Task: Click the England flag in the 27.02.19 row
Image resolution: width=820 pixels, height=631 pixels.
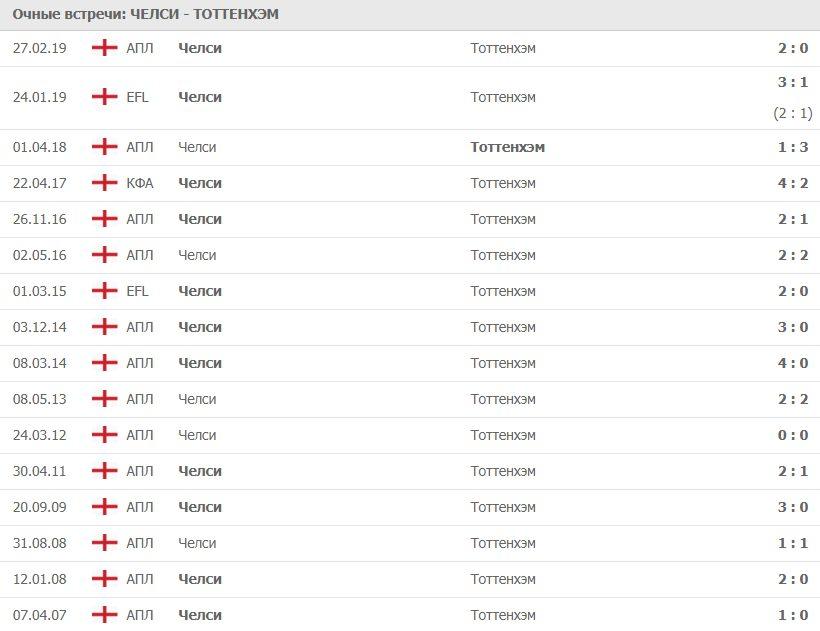Action: coord(104,48)
